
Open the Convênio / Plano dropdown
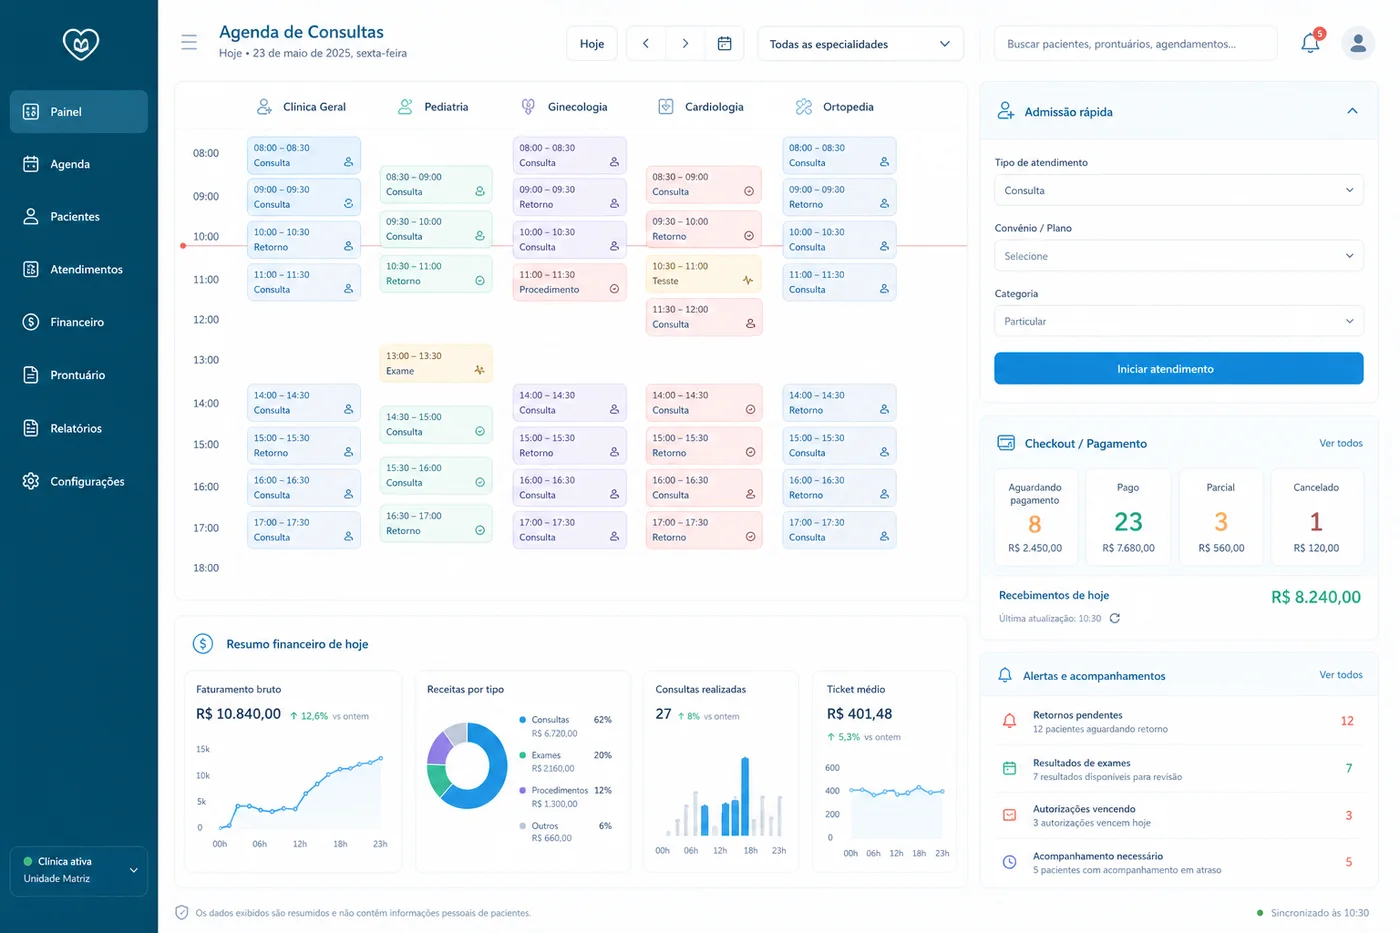point(1178,256)
